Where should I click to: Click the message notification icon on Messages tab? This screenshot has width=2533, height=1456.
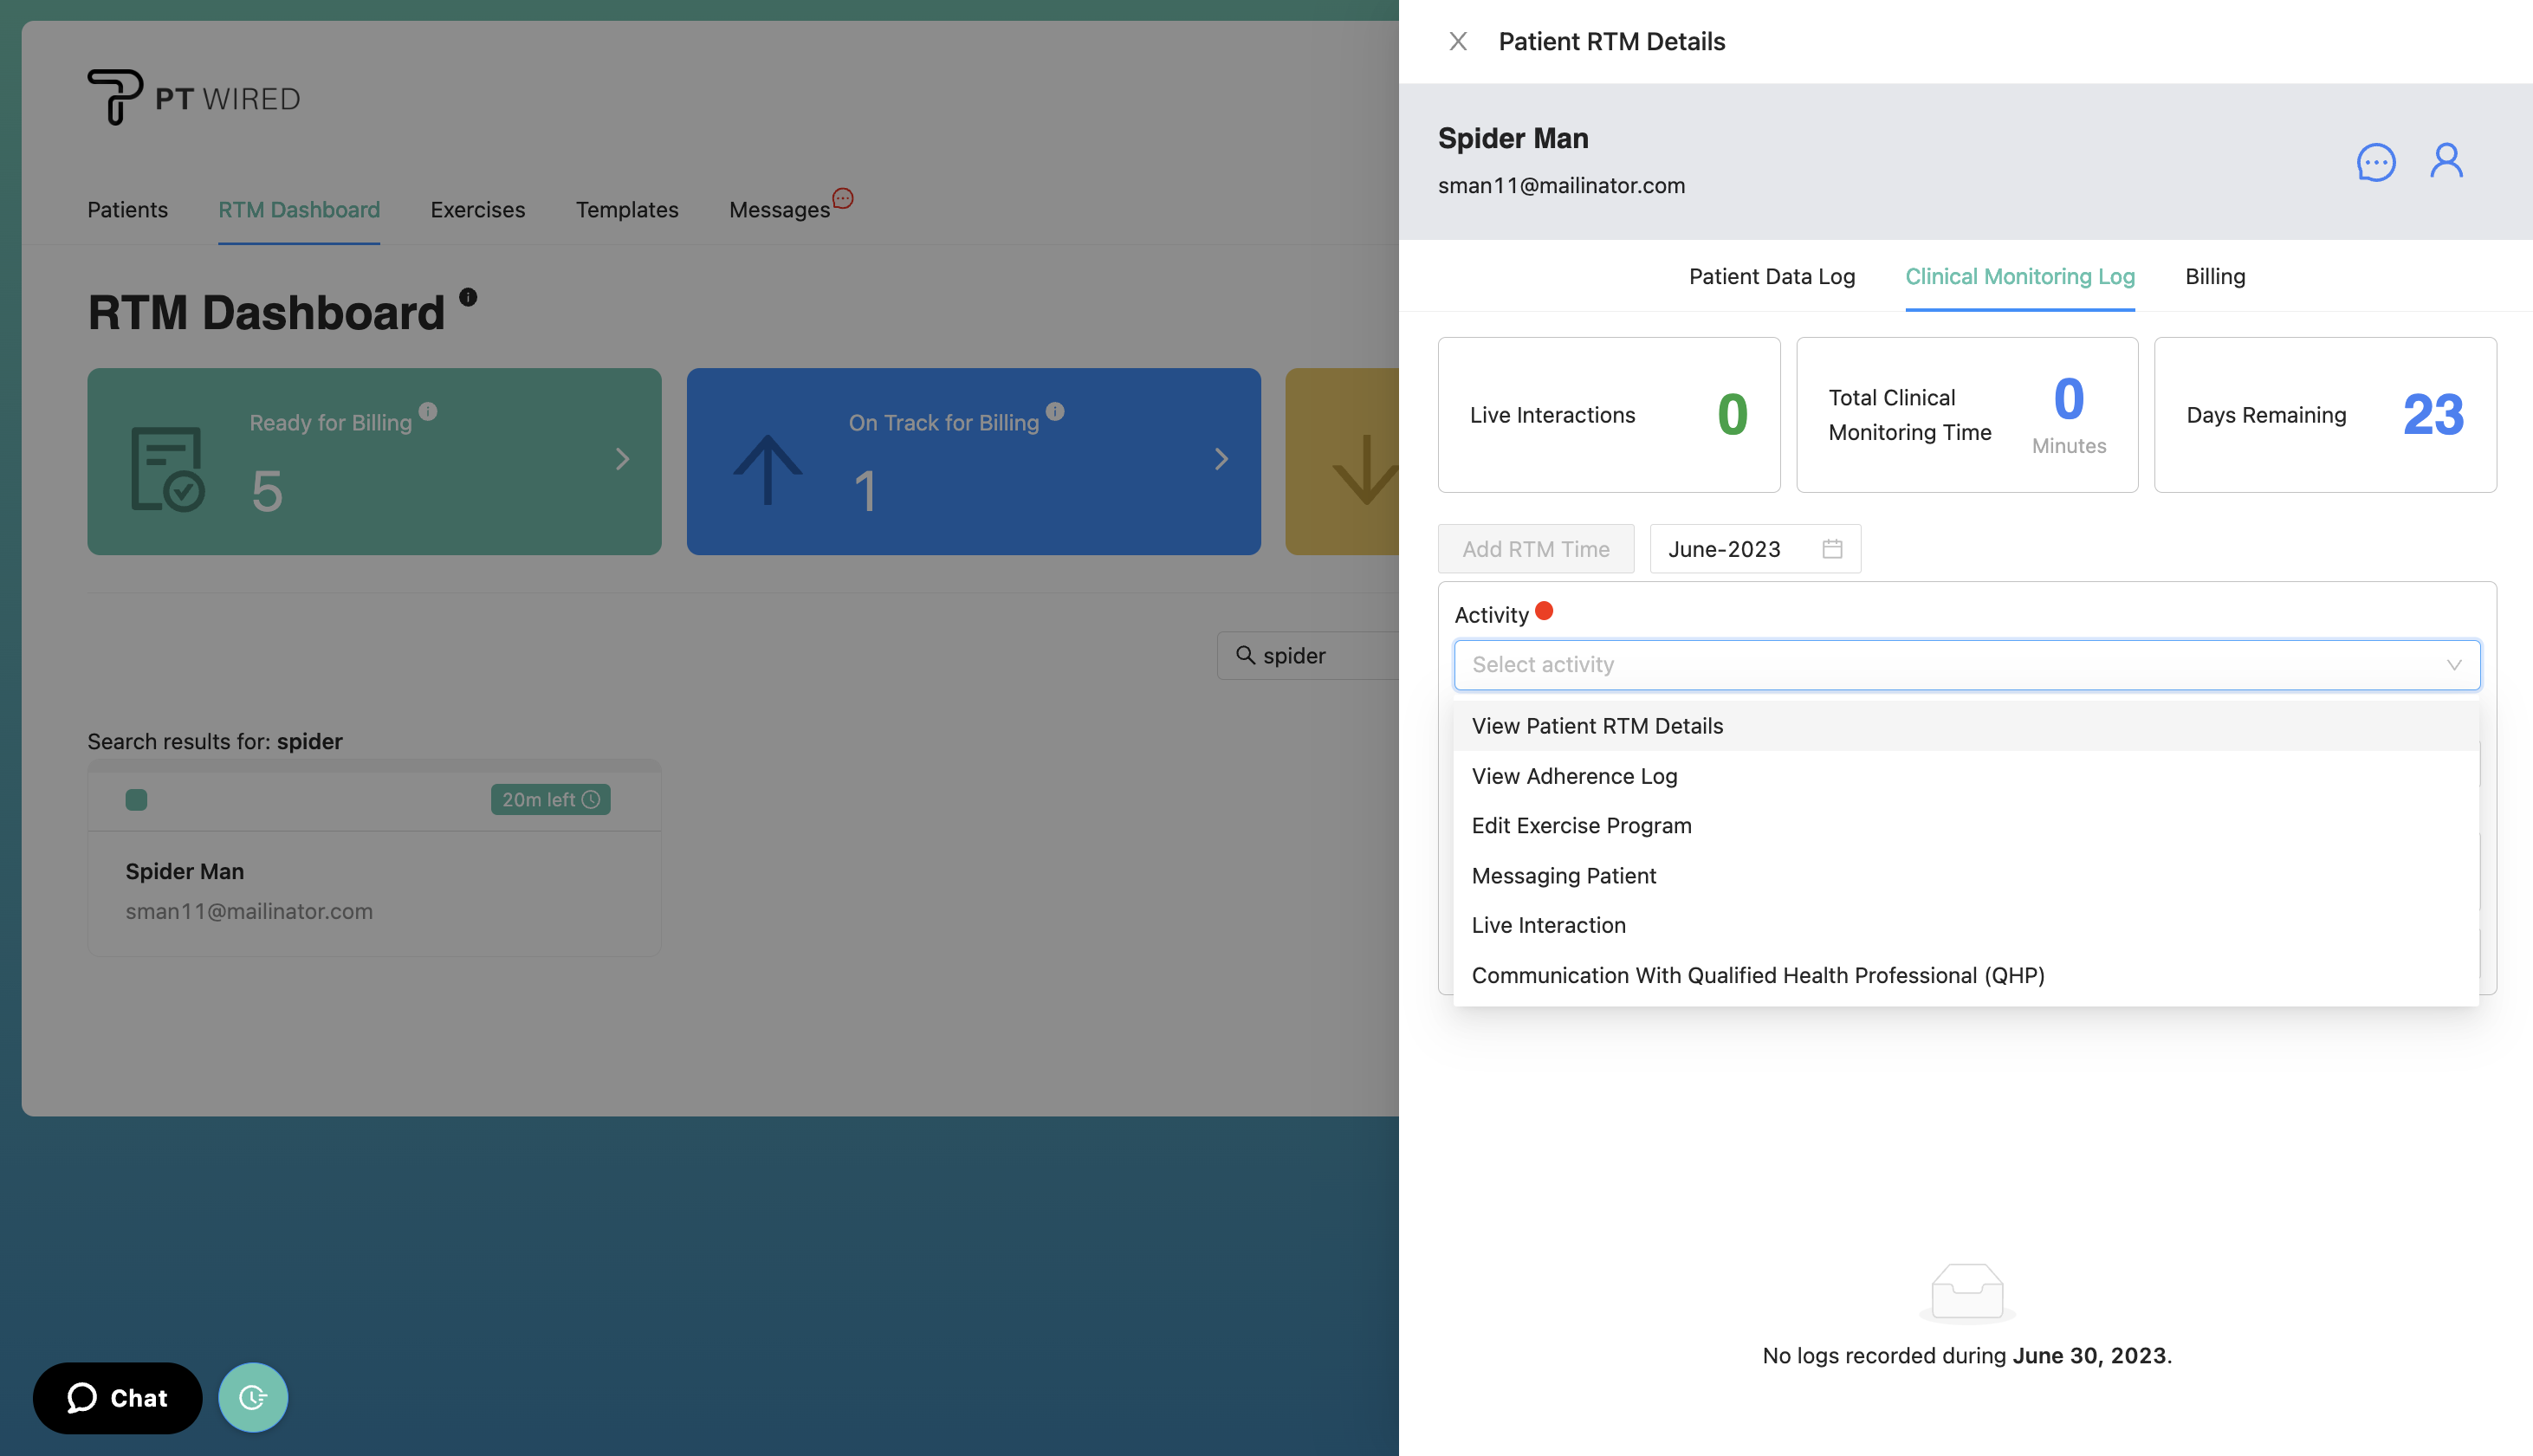pos(843,197)
